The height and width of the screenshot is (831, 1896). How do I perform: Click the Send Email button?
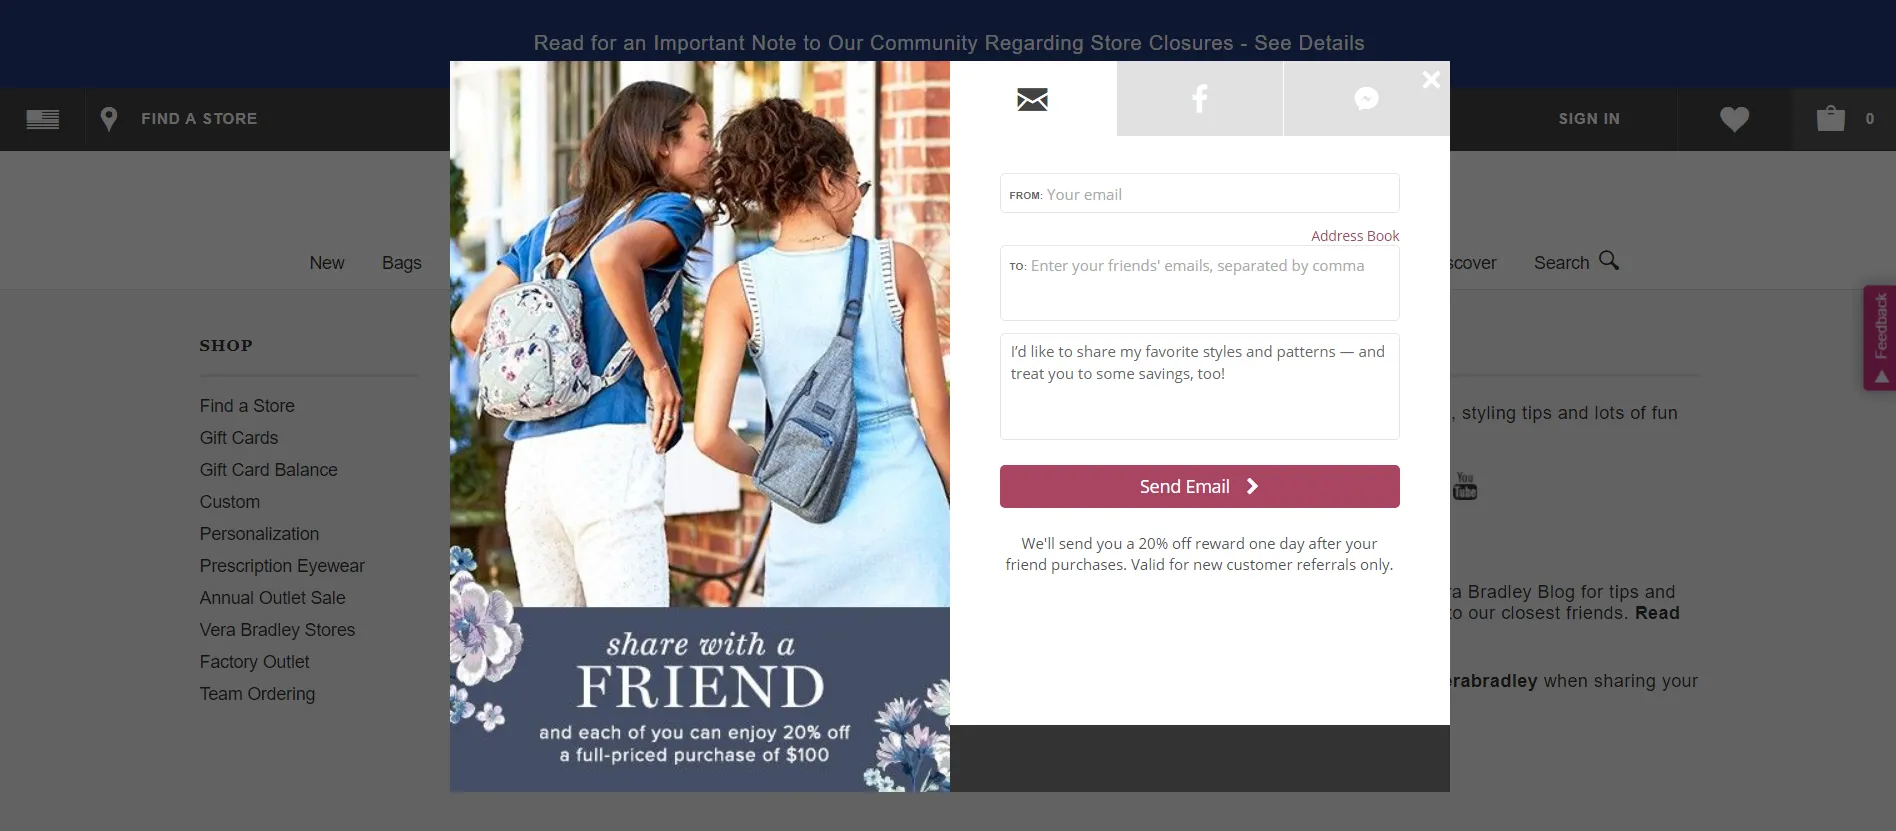1199,486
